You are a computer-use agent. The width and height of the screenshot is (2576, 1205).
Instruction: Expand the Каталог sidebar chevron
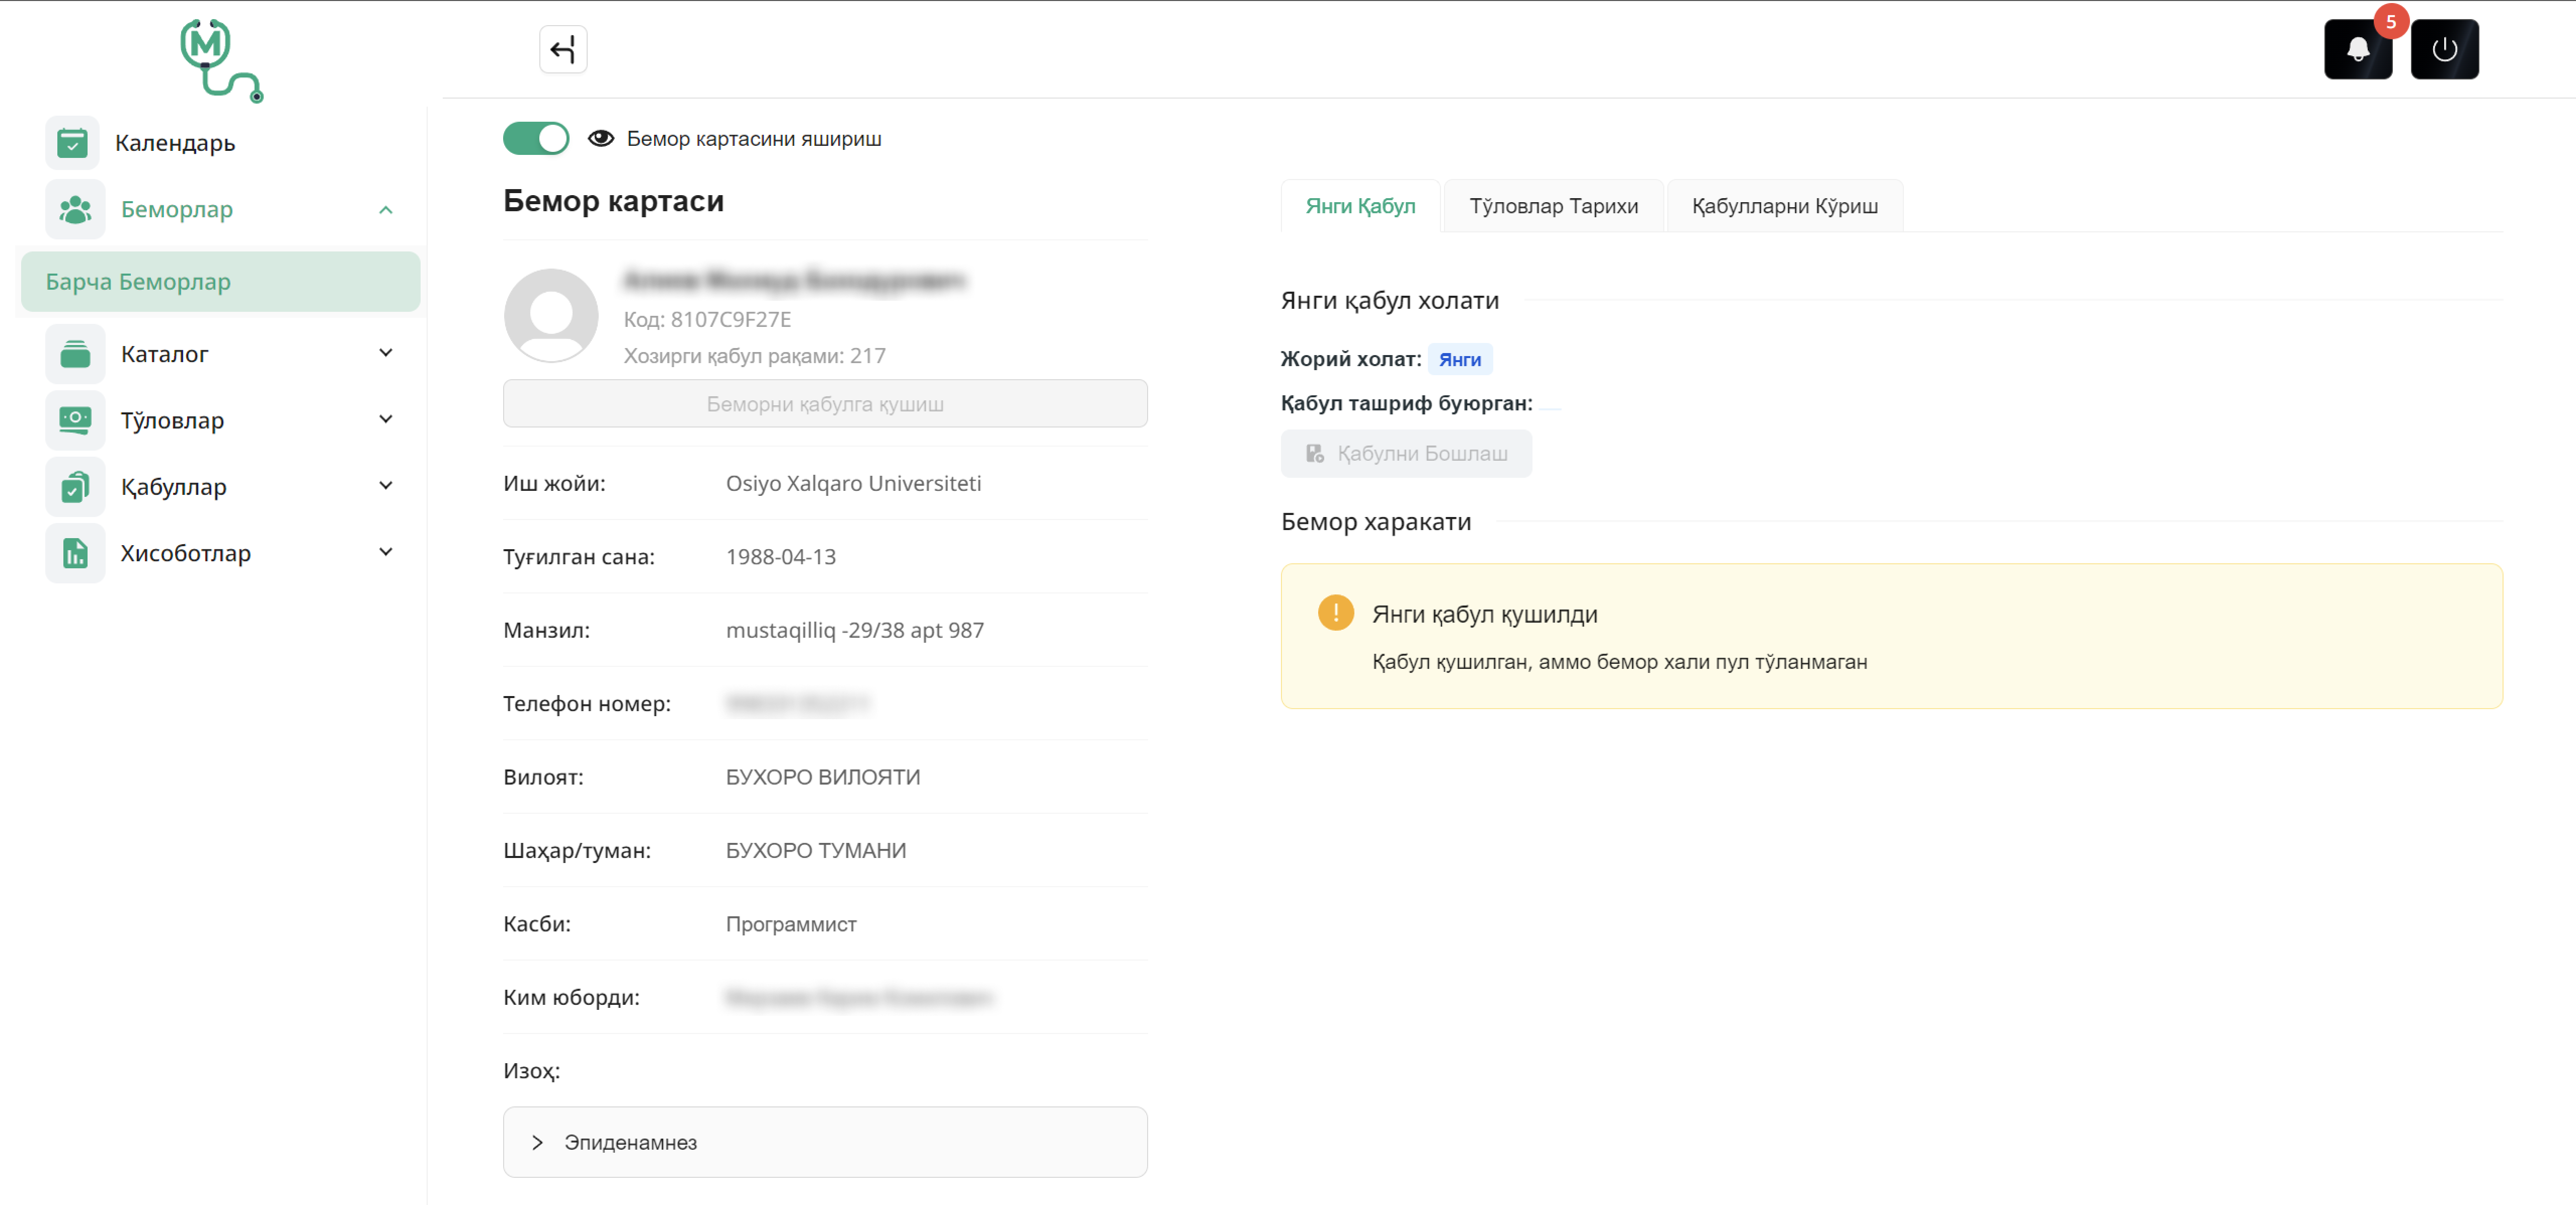point(386,353)
